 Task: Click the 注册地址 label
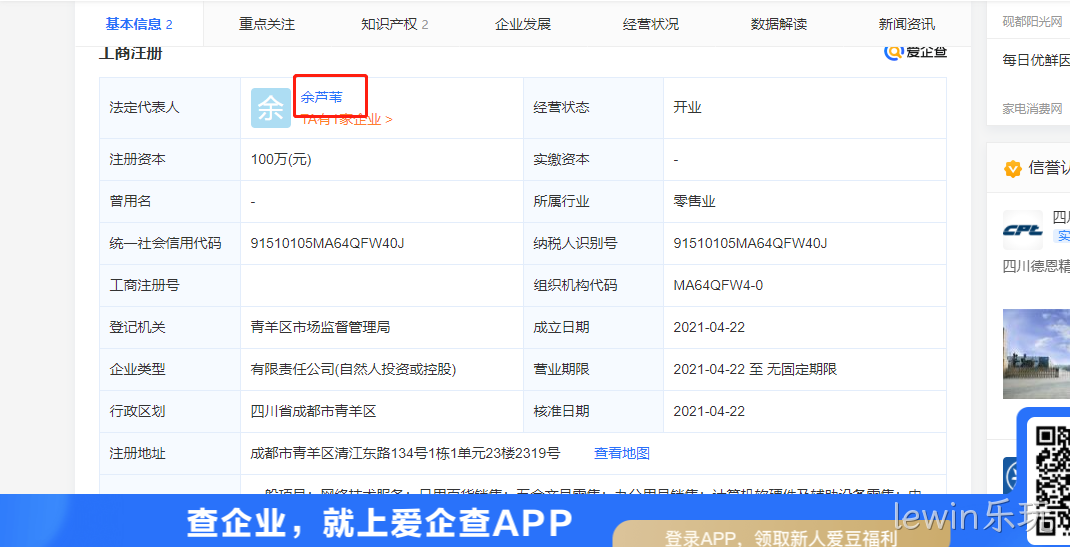pos(137,453)
